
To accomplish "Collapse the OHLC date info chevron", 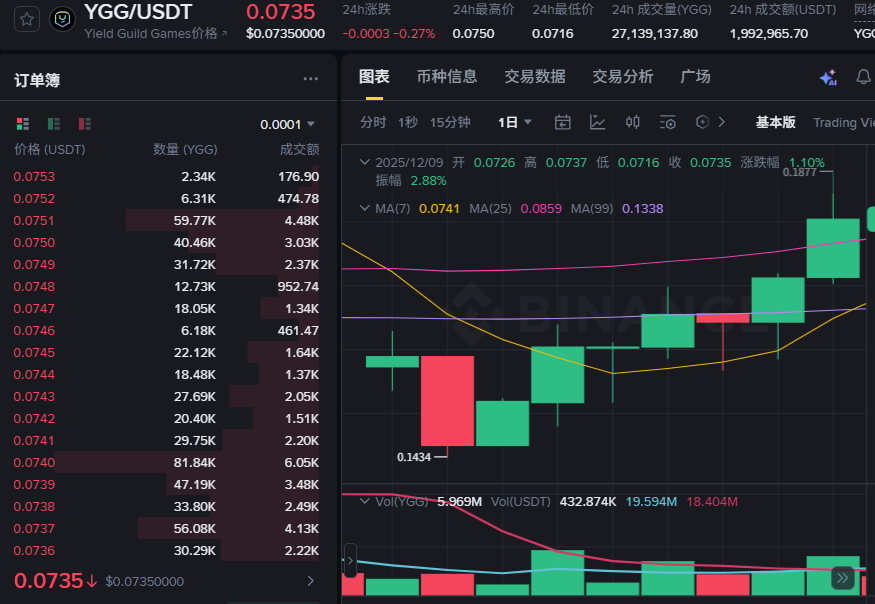I will [x=364, y=162].
